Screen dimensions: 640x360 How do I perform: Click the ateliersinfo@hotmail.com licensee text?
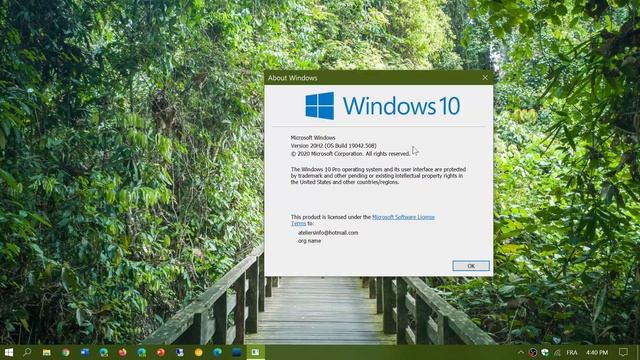coord(328,233)
